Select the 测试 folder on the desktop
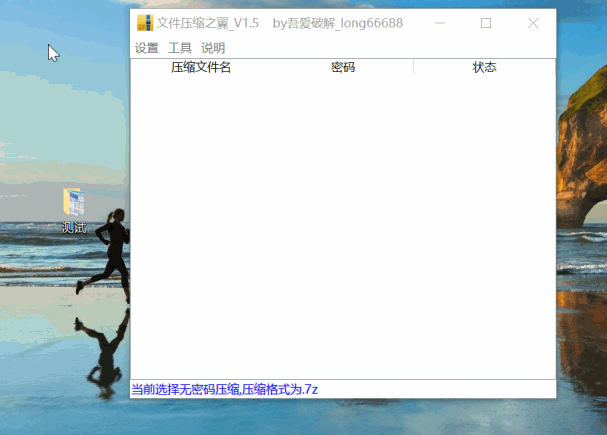The width and height of the screenshot is (607, 435). pyautogui.click(x=74, y=211)
